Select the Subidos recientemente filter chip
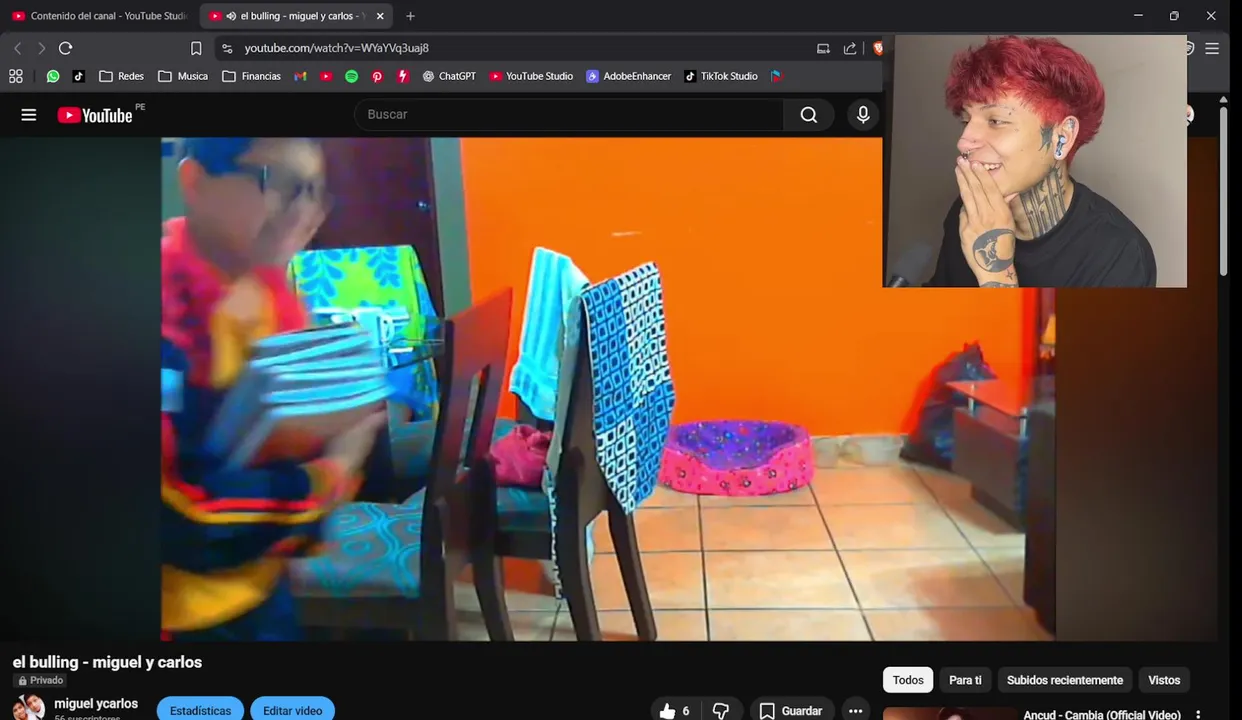The height and width of the screenshot is (720, 1242). pos(1065,680)
